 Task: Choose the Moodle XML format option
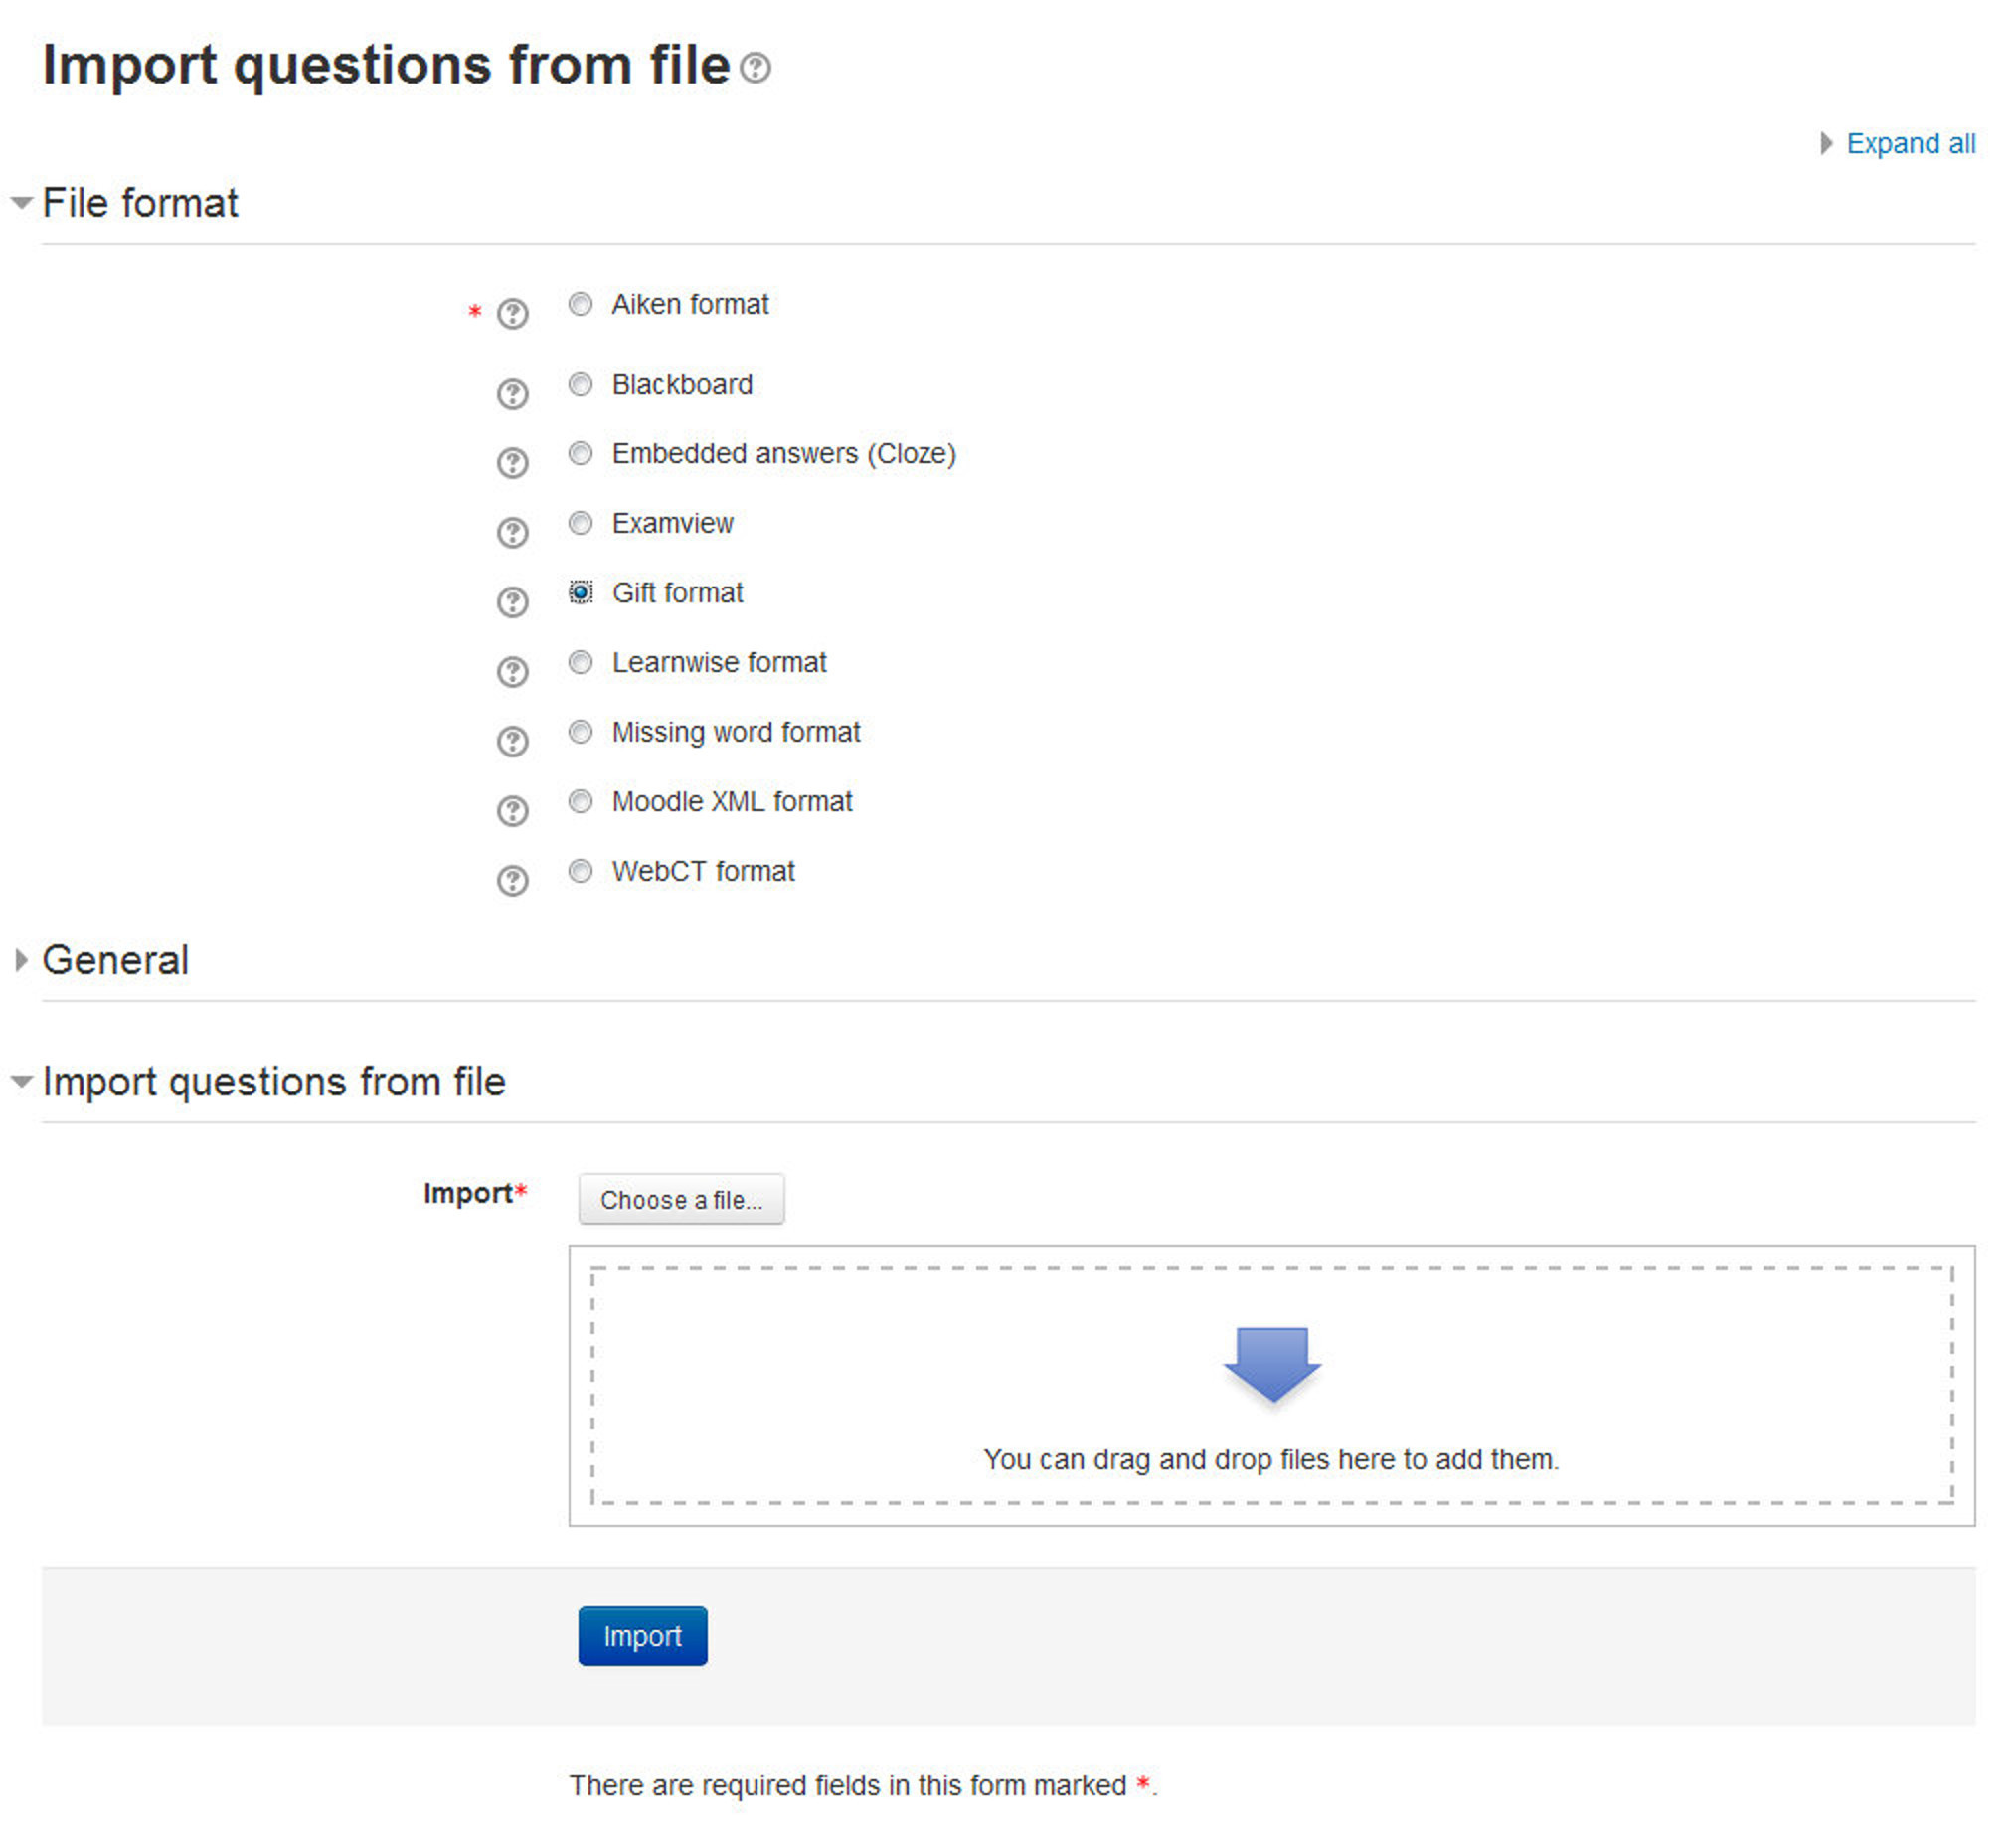(x=581, y=801)
